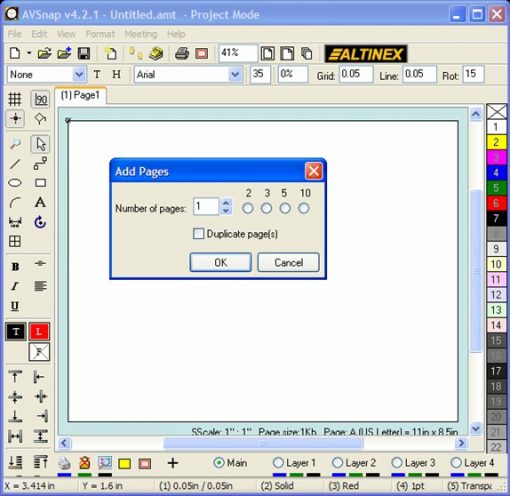This screenshot has width=510, height=496.
Task: Pick green color swatch 5
Action: (496, 188)
